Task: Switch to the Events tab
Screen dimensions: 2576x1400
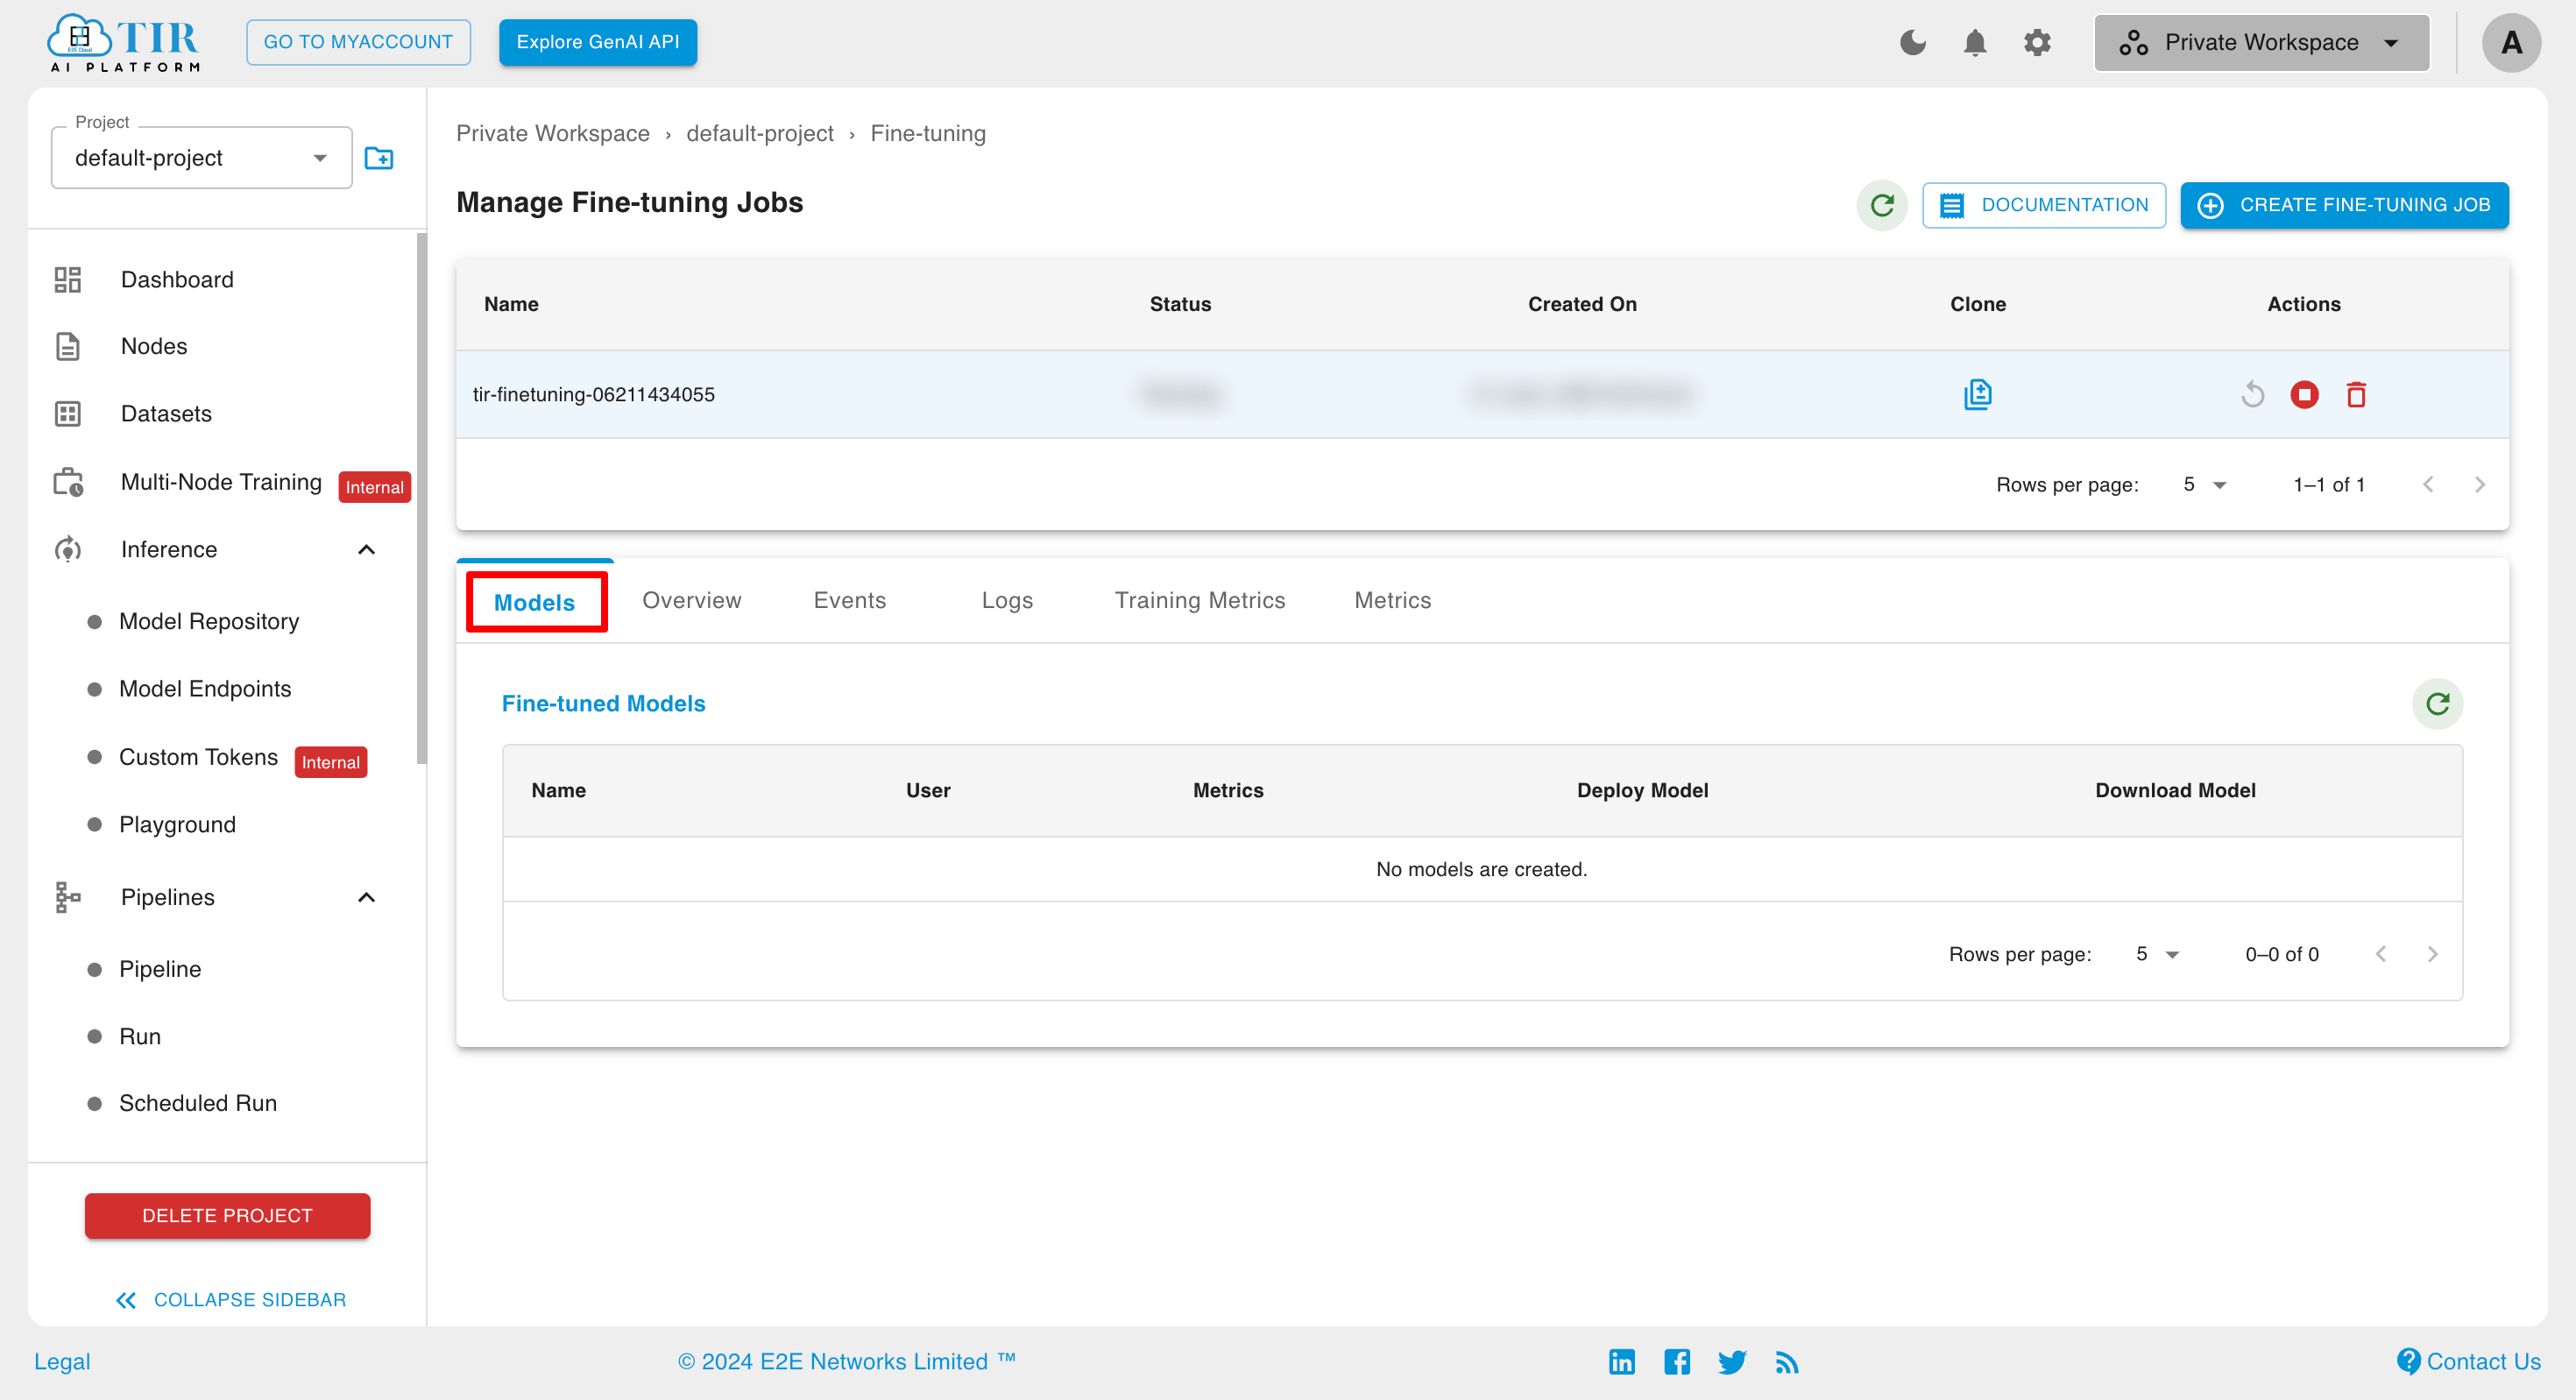Action: coord(849,600)
